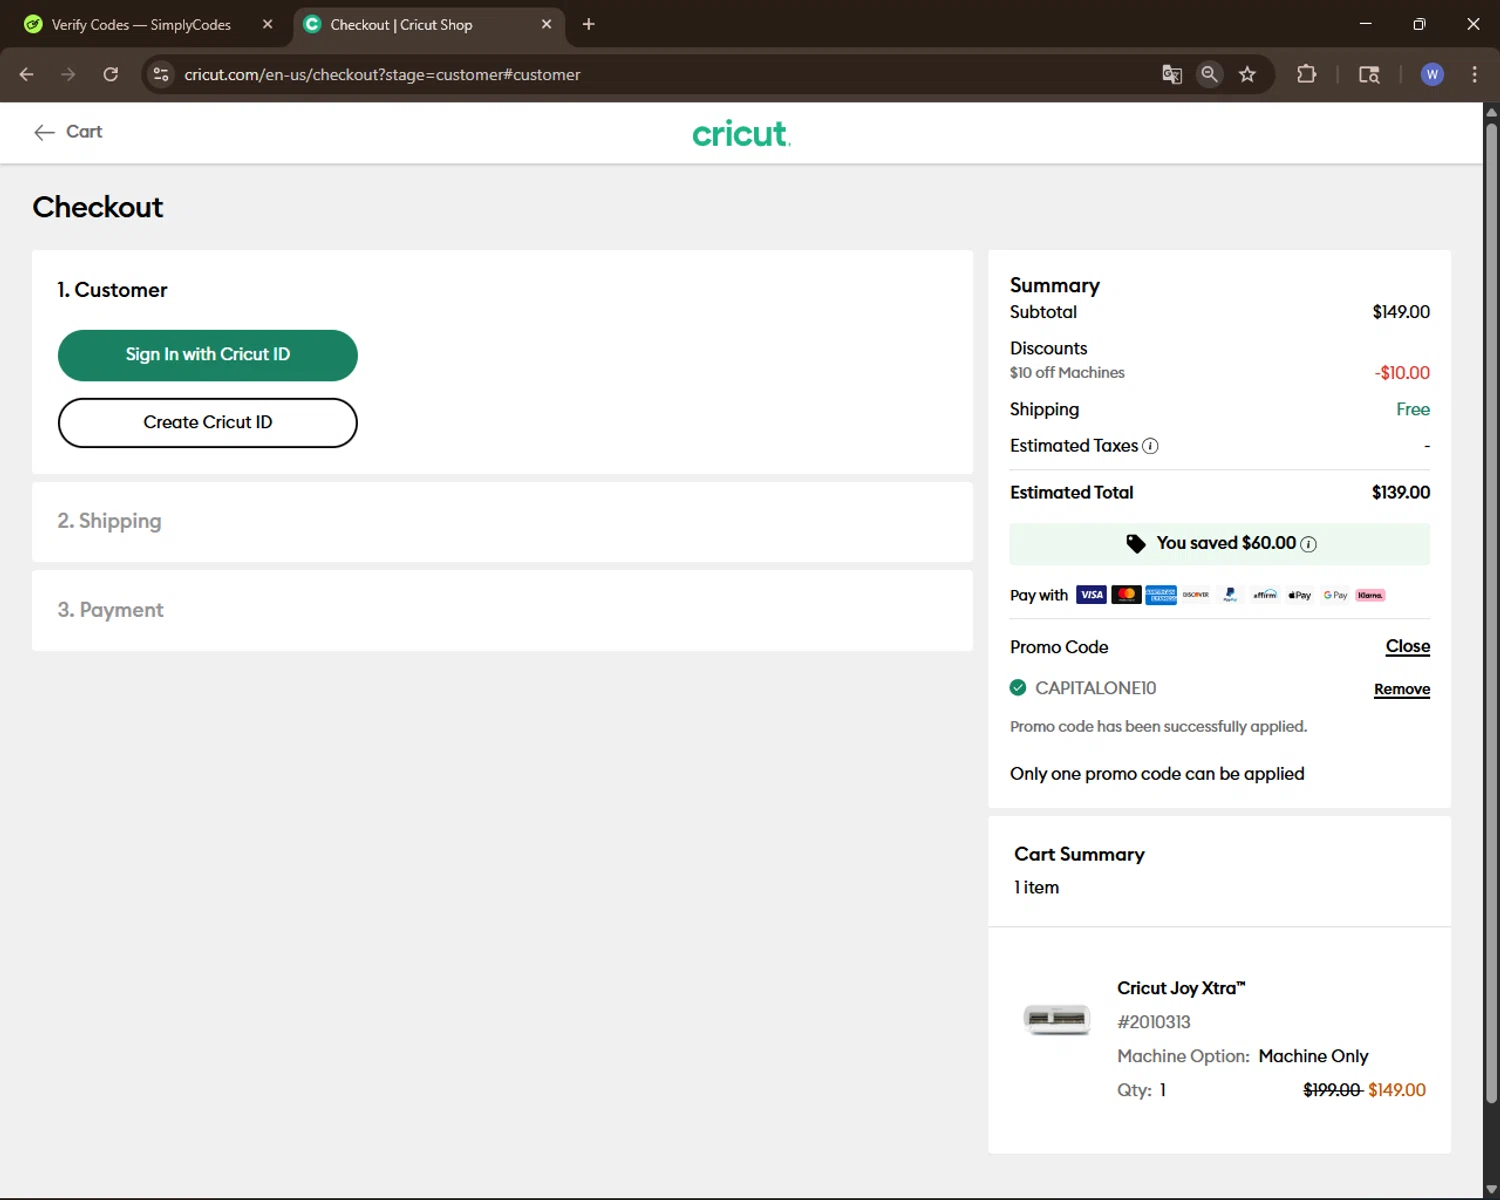Show You saved $60.00 info icon

[1308, 544]
